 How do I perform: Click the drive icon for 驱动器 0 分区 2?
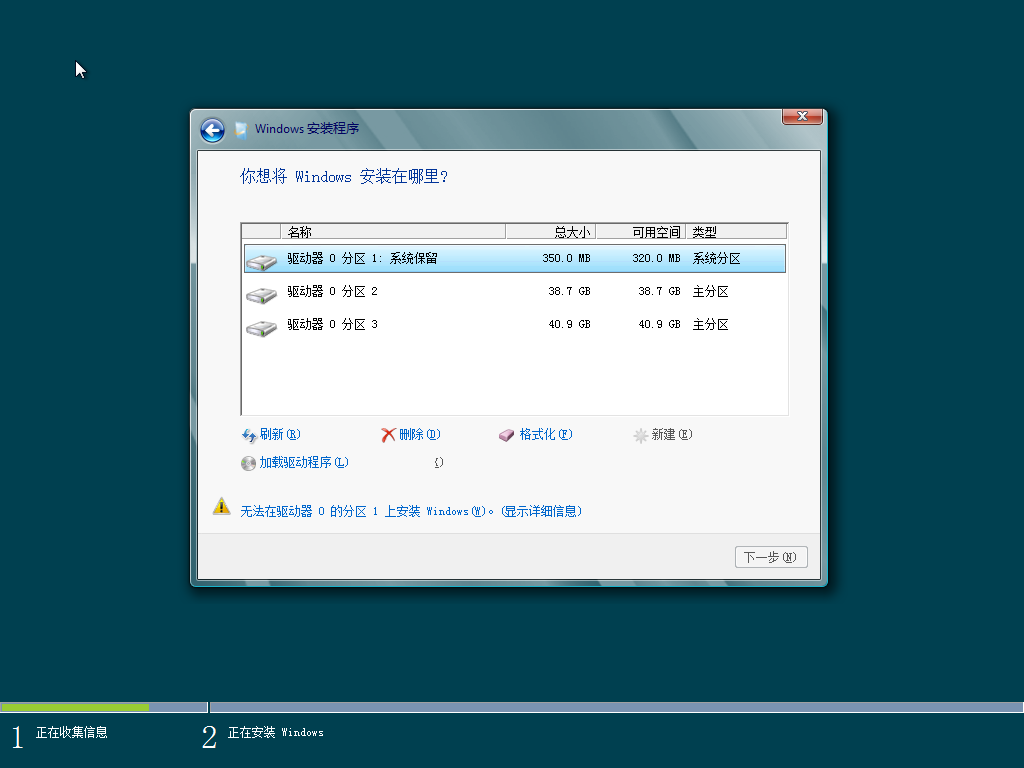[x=261, y=295]
